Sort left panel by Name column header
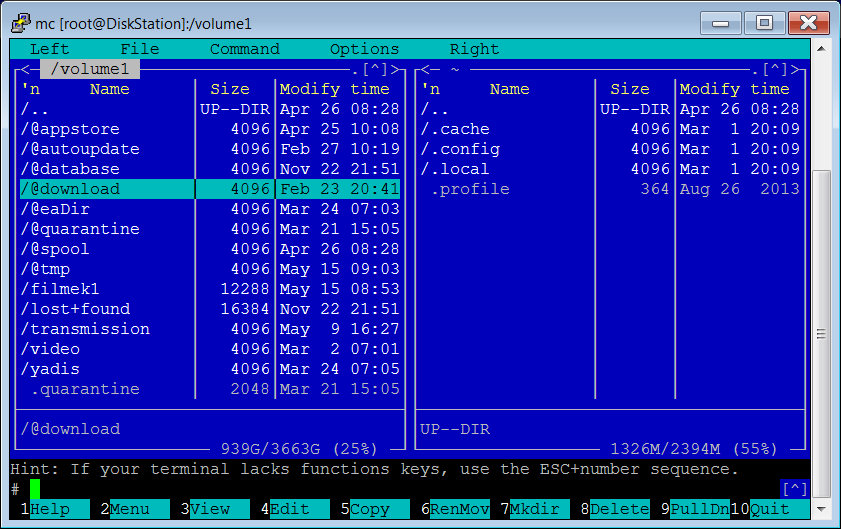 point(109,89)
